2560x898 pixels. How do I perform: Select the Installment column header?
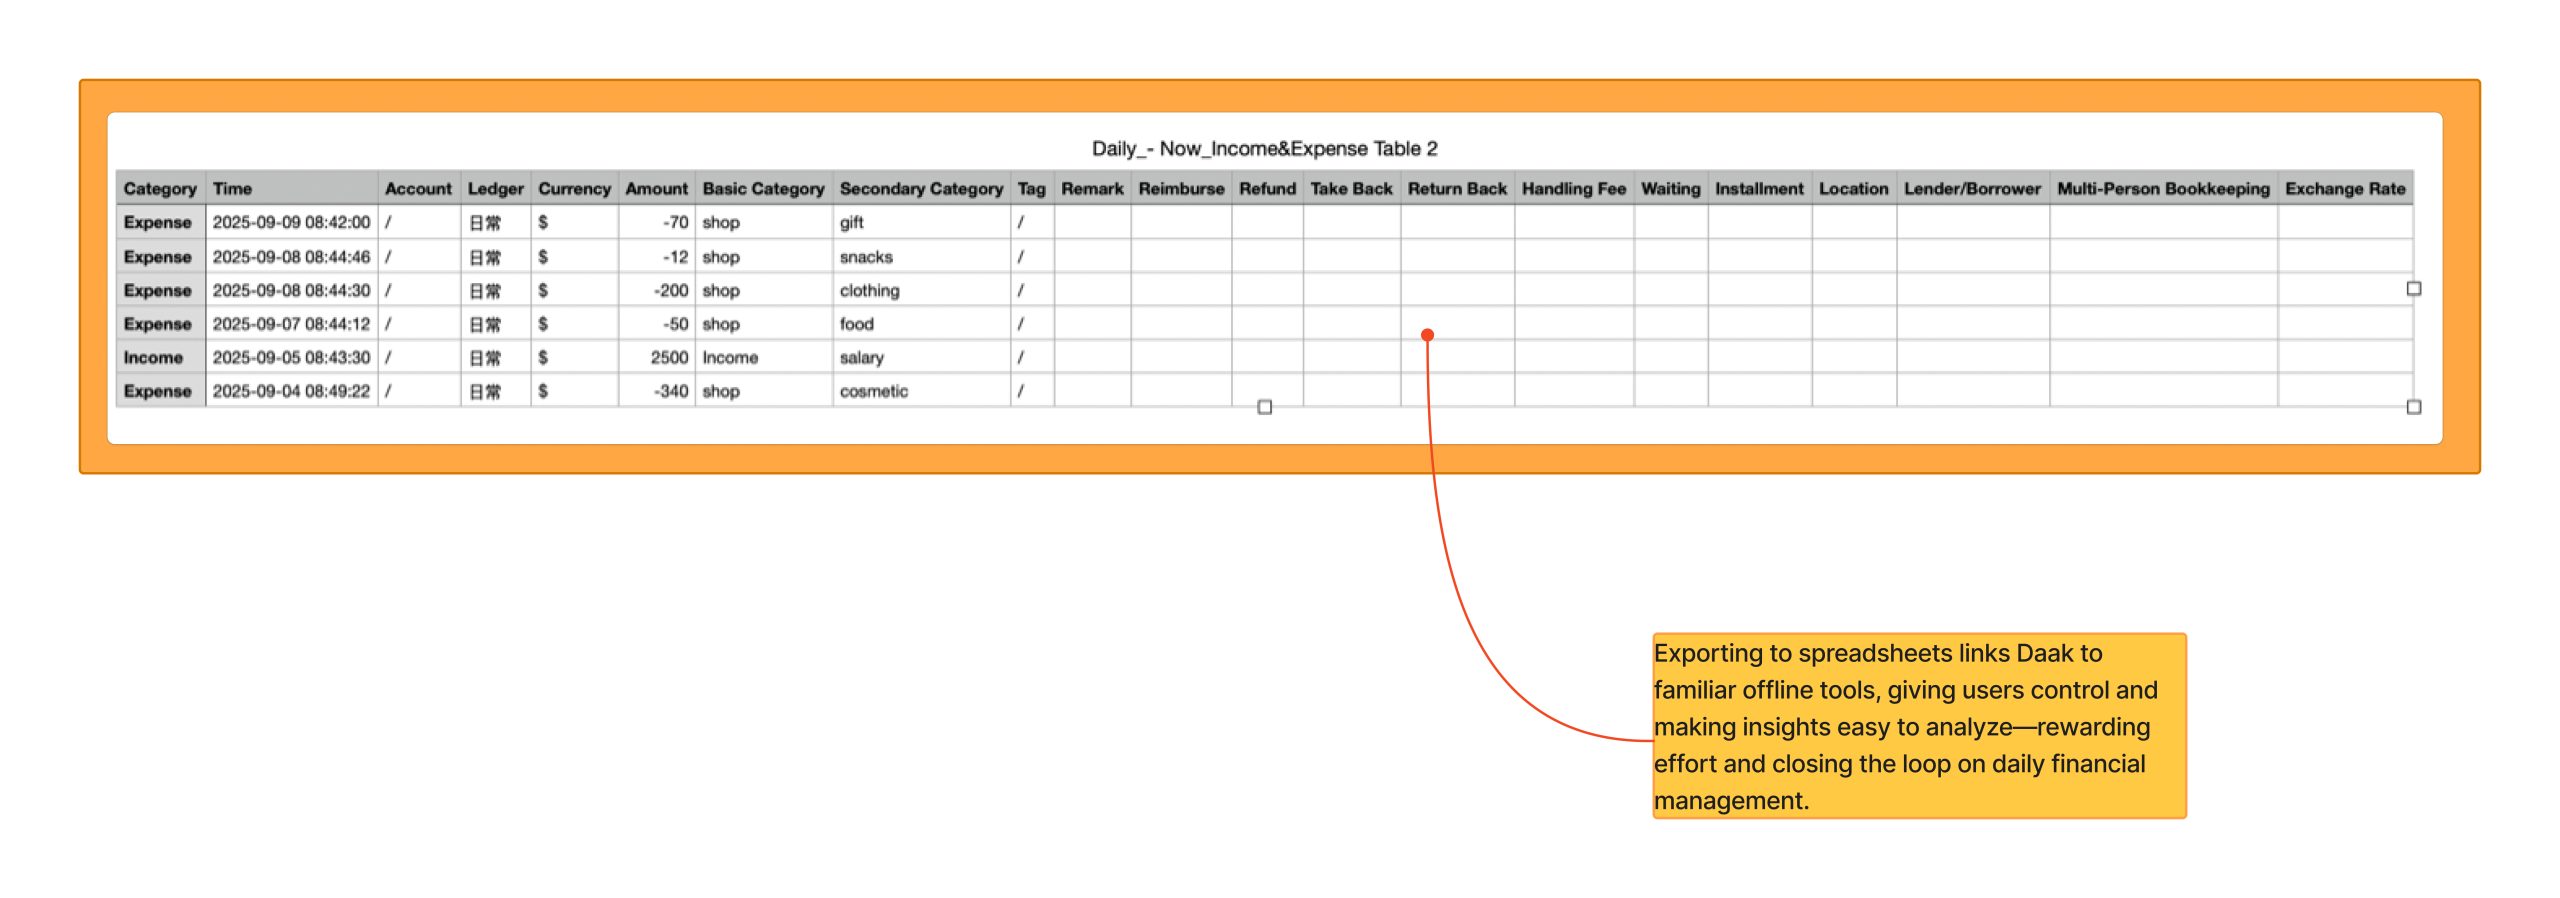click(x=1759, y=188)
